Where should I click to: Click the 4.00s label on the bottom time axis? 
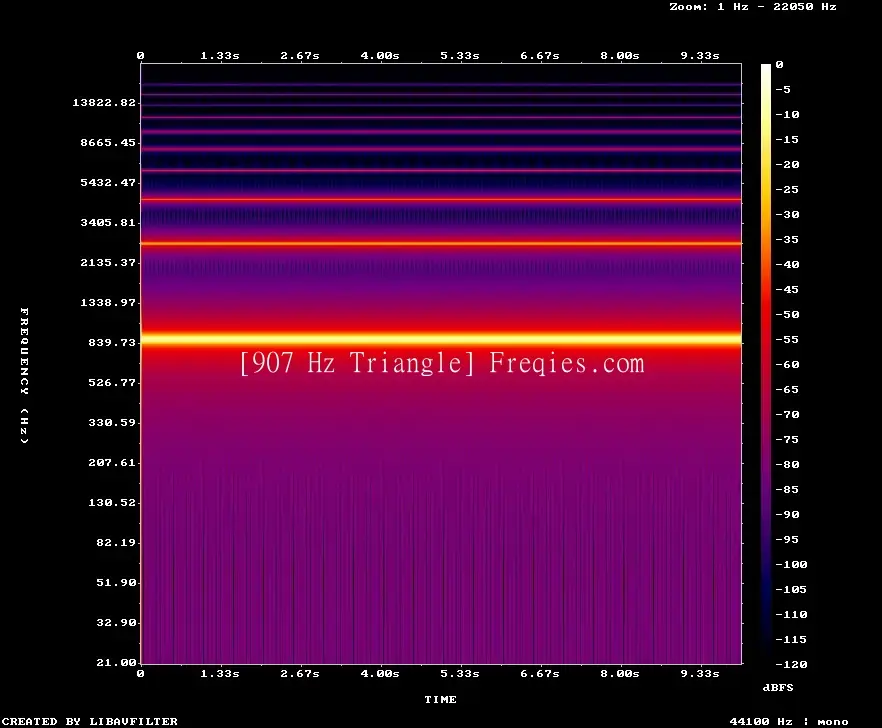(x=380, y=673)
